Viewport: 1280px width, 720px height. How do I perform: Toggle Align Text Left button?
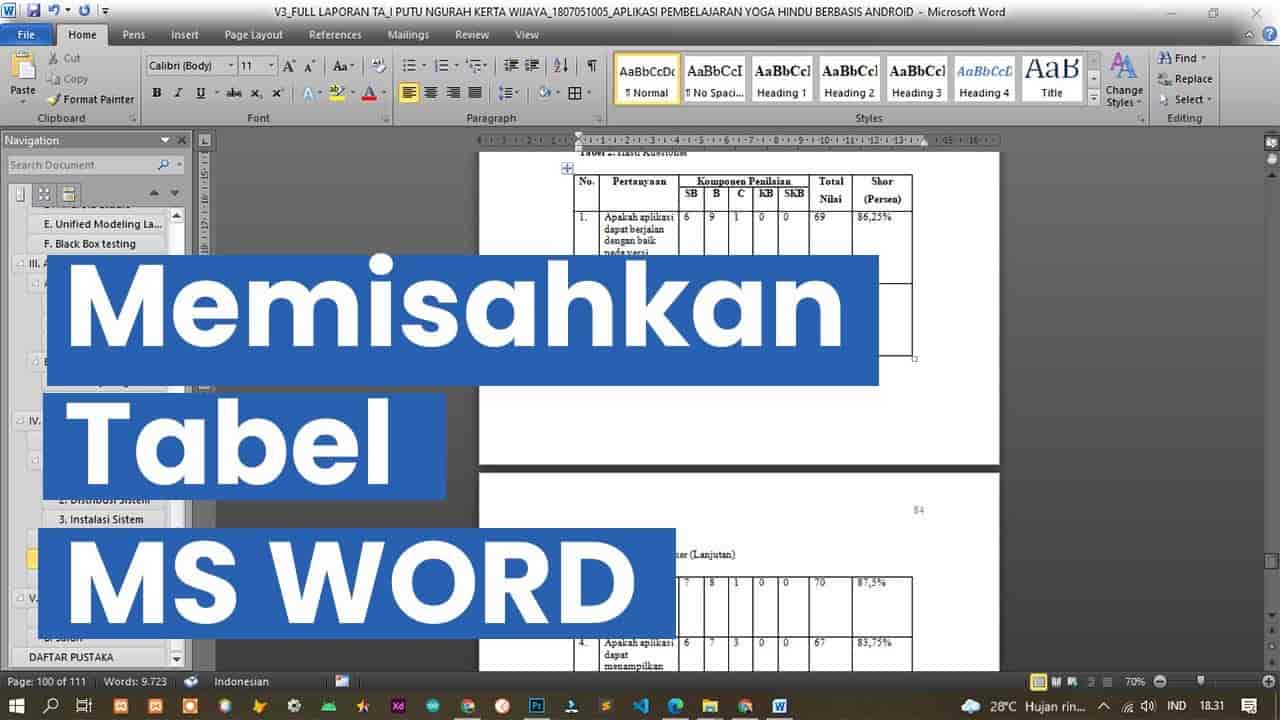409,93
